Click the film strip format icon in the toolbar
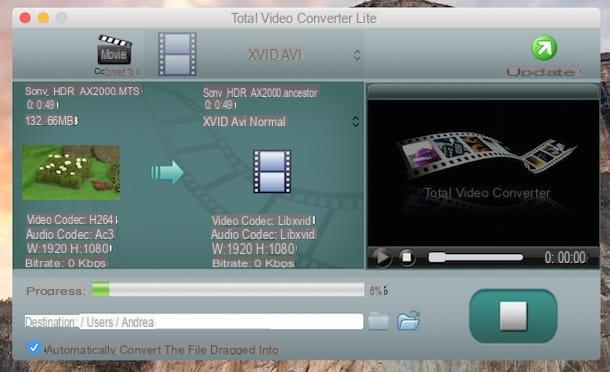Viewport: 610px width, 372px height. tap(177, 54)
